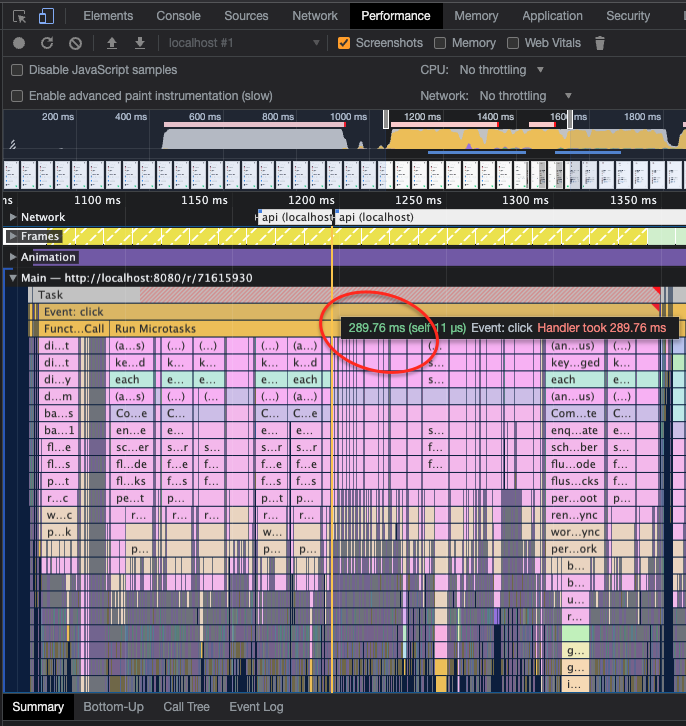
Task: Switch to the Console tab
Action: click(178, 16)
